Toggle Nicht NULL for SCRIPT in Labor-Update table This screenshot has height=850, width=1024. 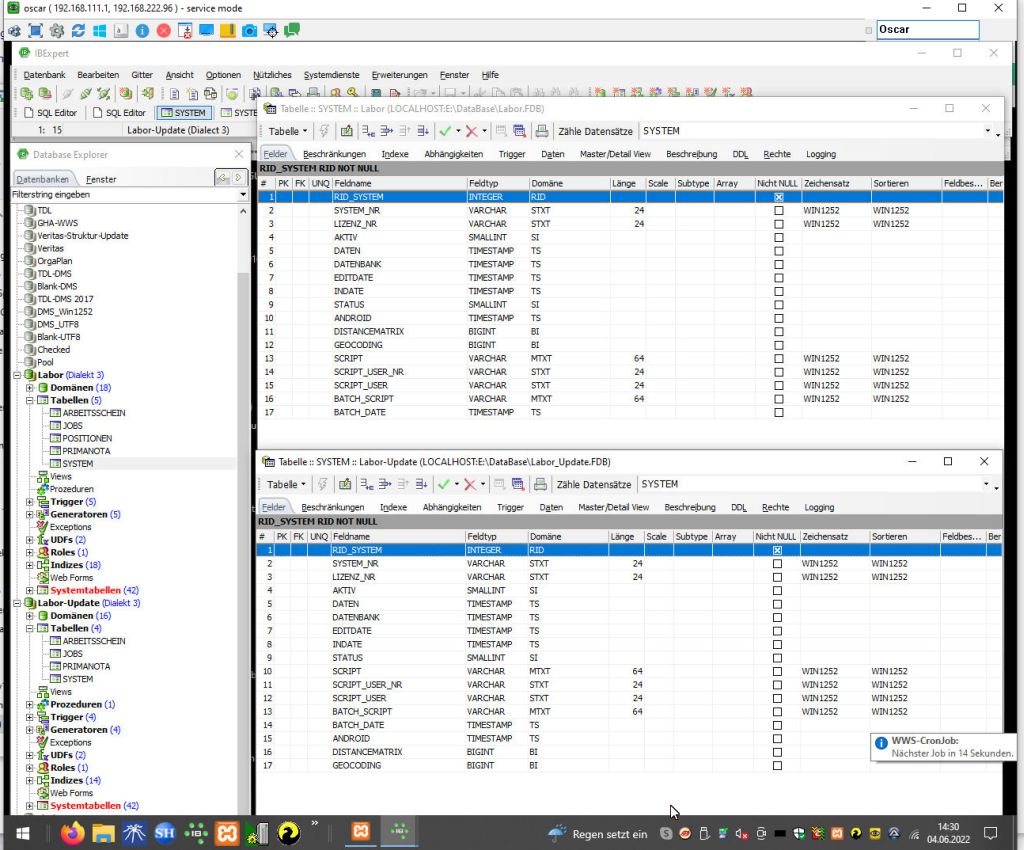click(777, 672)
